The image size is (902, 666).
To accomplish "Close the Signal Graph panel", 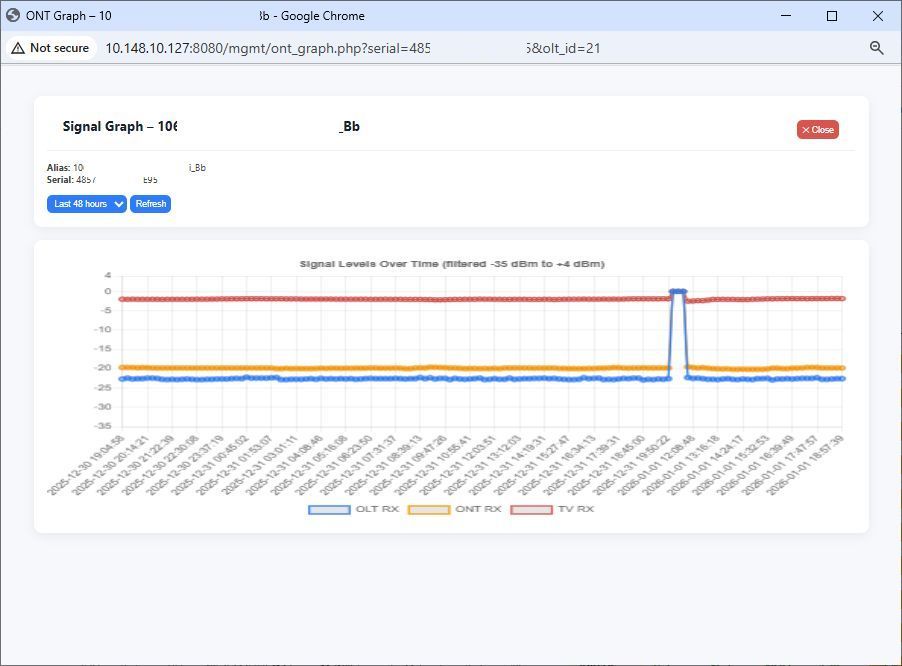I will [x=817, y=129].
